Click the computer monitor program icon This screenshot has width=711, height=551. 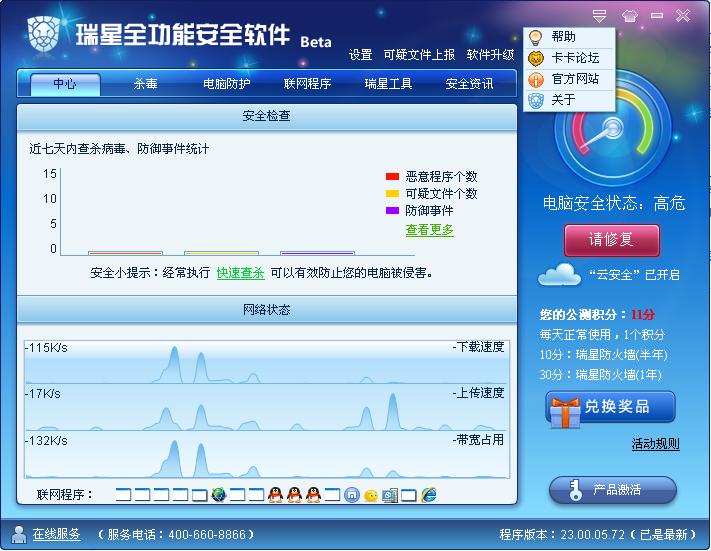tap(390, 495)
